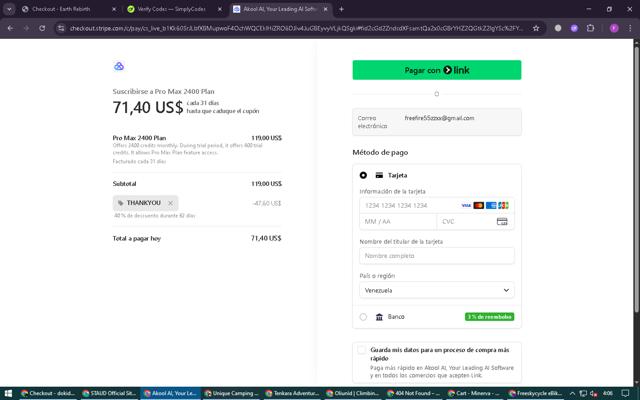
Task: Click the Subtotal label
Action: click(124, 184)
